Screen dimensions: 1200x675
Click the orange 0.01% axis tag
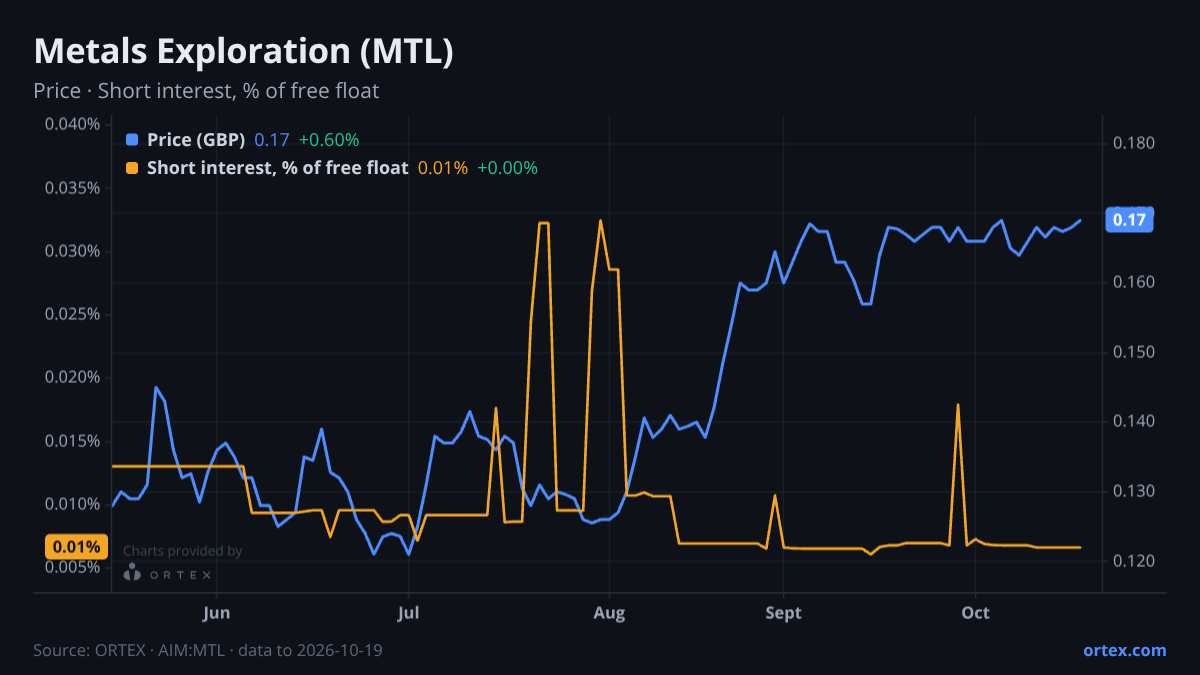tap(76, 547)
